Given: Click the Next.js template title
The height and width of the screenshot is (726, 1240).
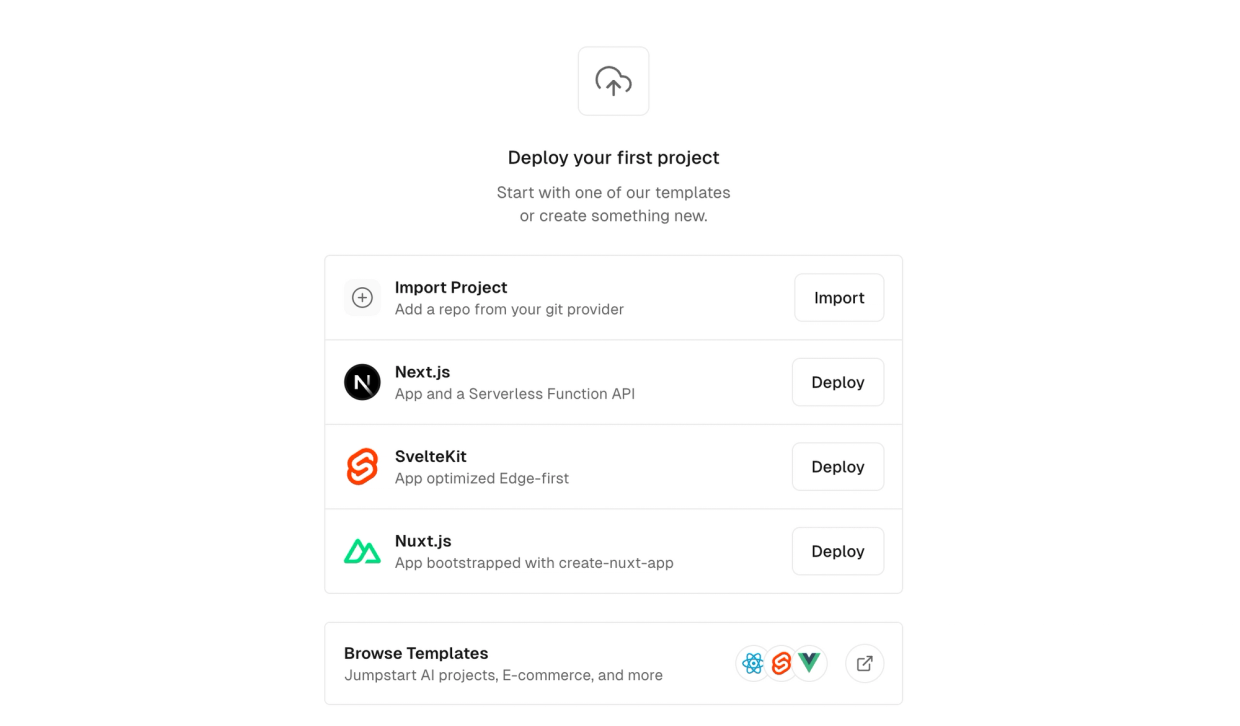Looking at the screenshot, I should (x=422, y=372).
